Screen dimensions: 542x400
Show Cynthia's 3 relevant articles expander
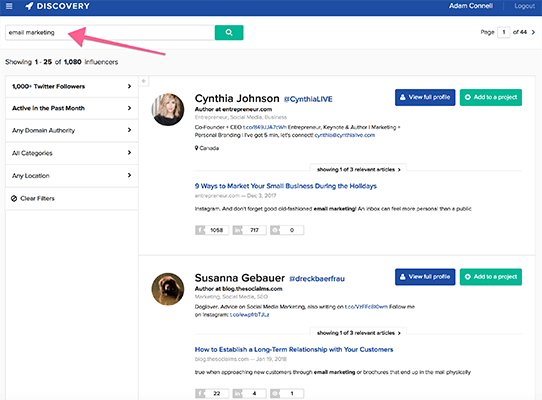(358, 169)
